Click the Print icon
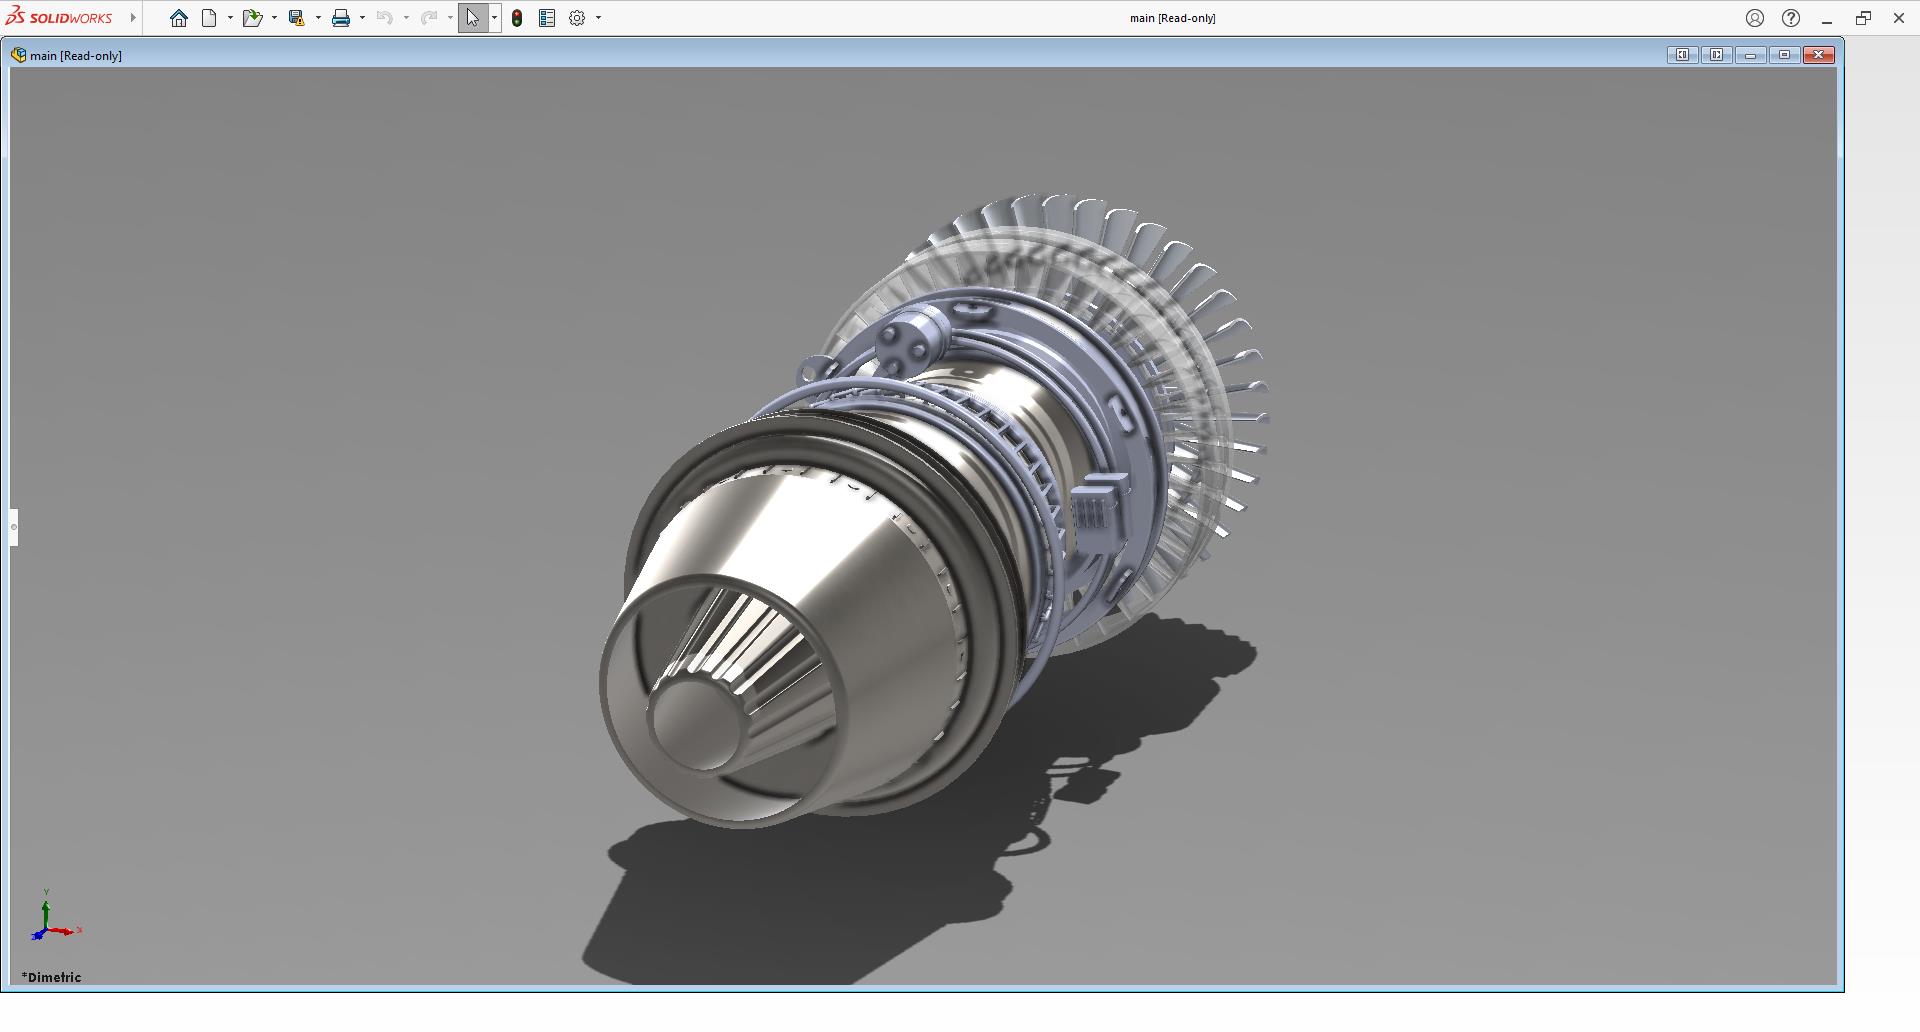Screen dimensions: 1920x1032 click(341, 18)
